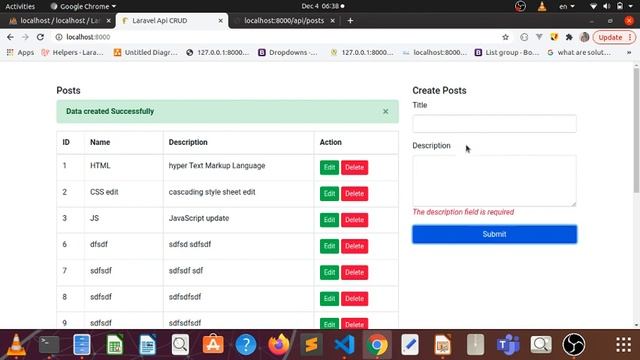Delete post with ID 6
This screenshot has width=640, height=360.
[354, 246]
